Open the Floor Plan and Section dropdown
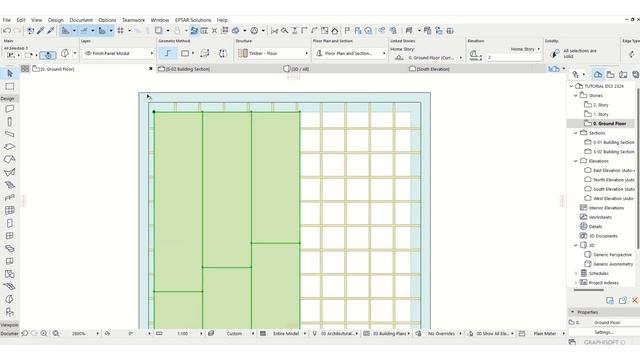The width and height of the screenshot is (640, 360). coord(350,53)
